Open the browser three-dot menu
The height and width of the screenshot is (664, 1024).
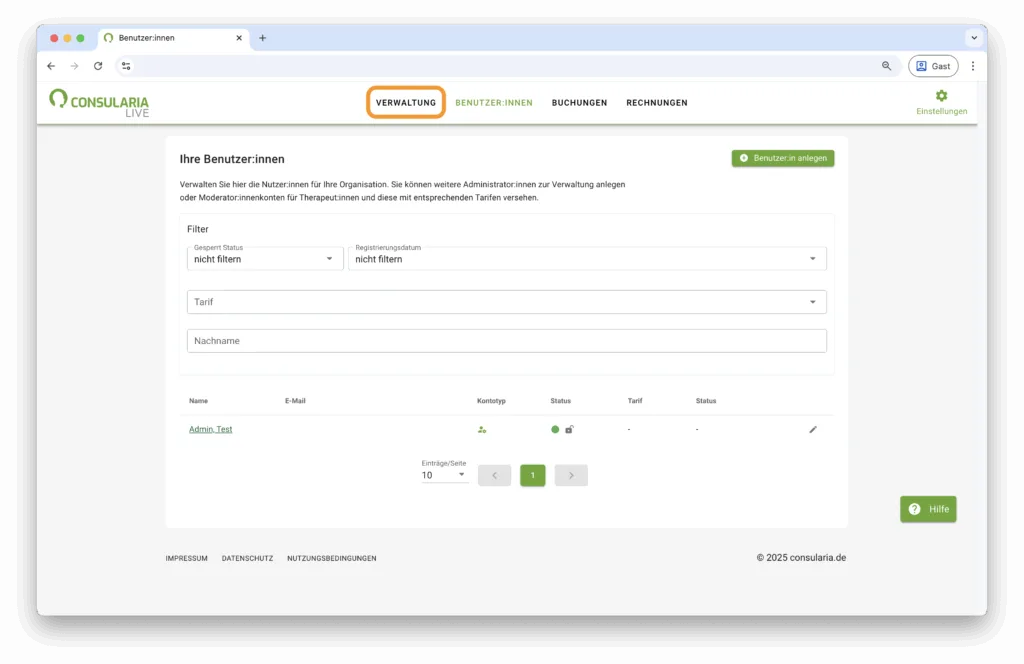tap(973, 66)
